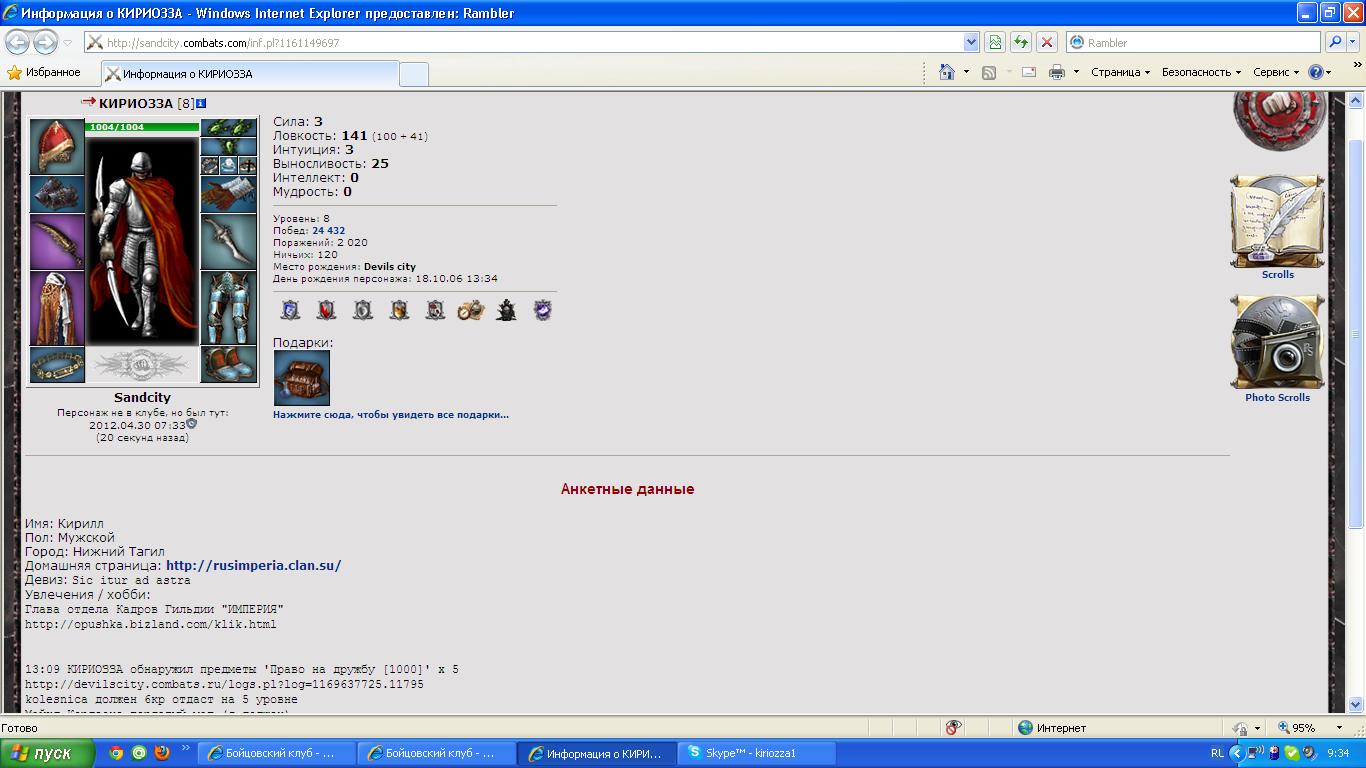Click link to see all gifts

391,415
